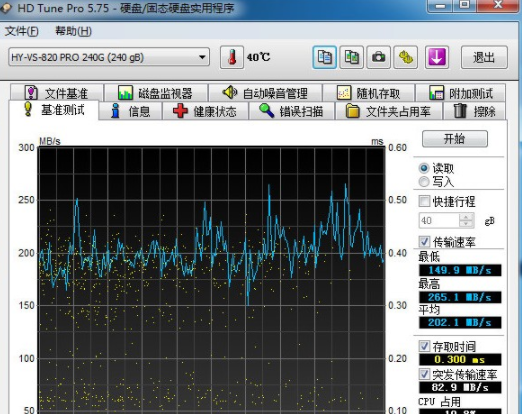Switch to 健康状态 tab
Image resolution: width=522 pixels, height=414 pixels.
[205, 111]
